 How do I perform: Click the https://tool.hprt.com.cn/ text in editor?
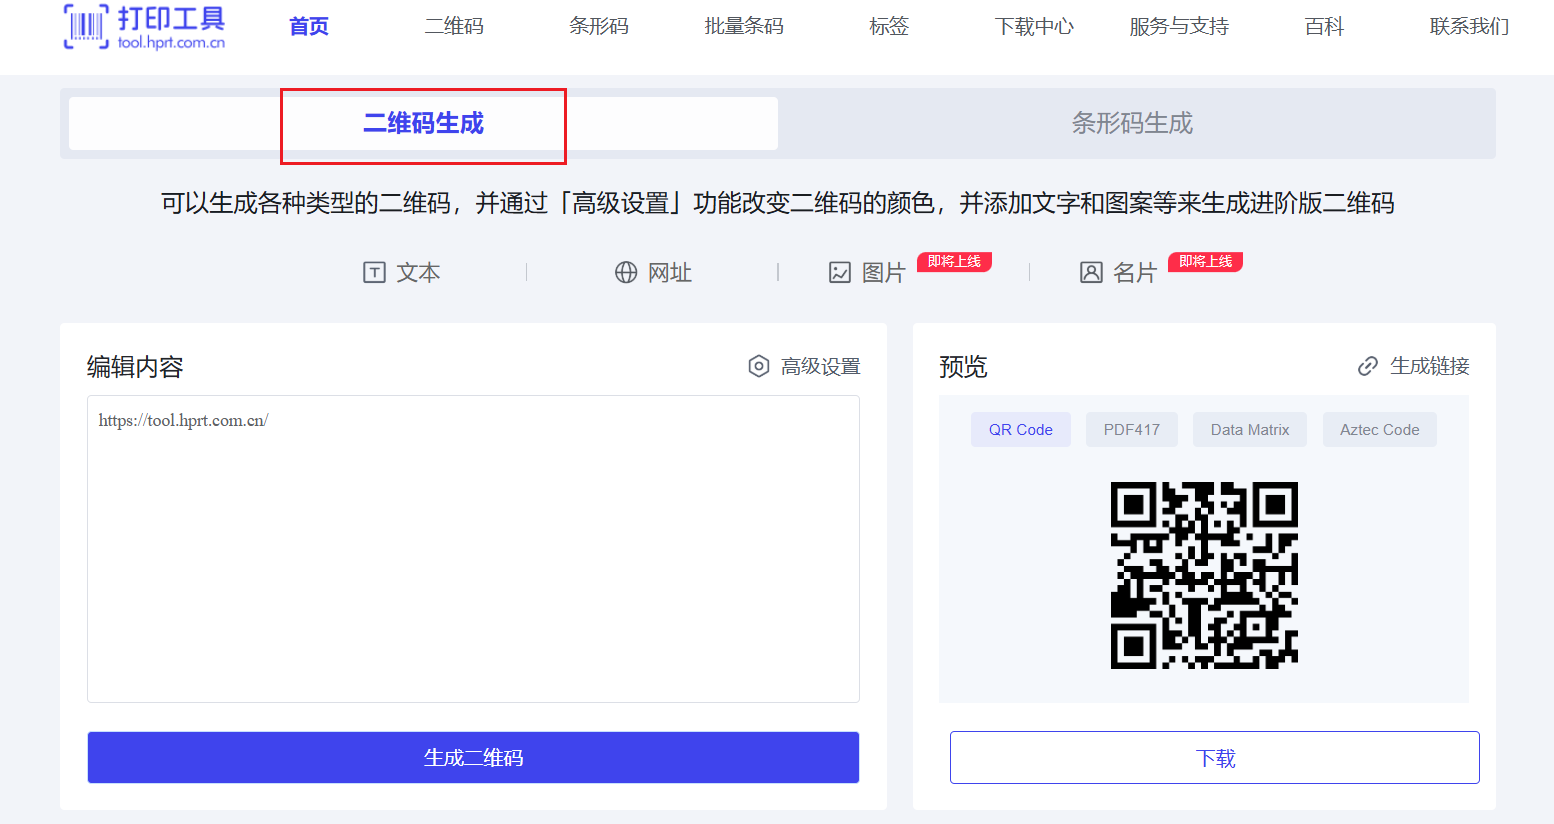(183, 420)
